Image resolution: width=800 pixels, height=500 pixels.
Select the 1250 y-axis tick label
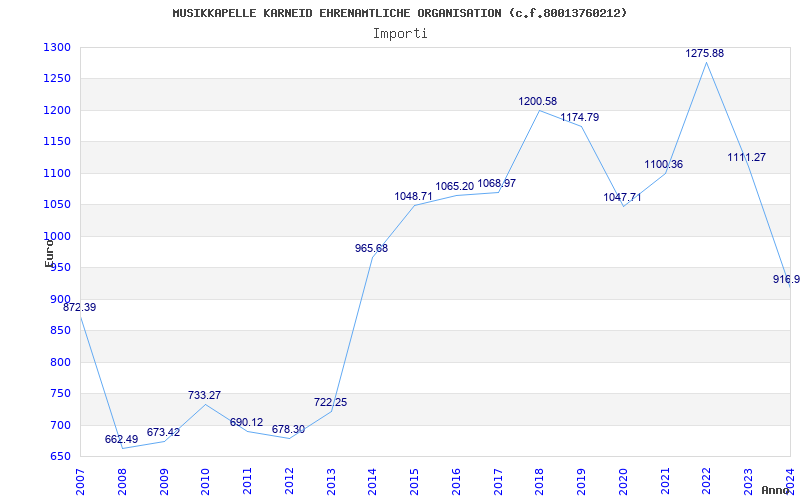(x=57, y=79)
